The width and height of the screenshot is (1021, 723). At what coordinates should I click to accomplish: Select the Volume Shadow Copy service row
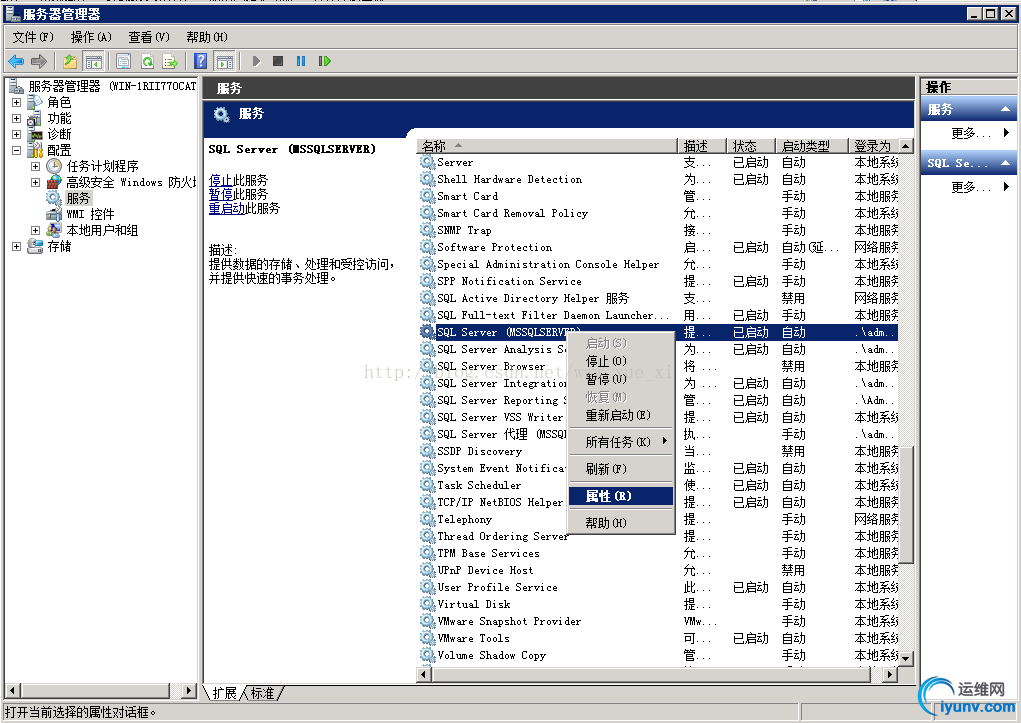pos(658,655)
